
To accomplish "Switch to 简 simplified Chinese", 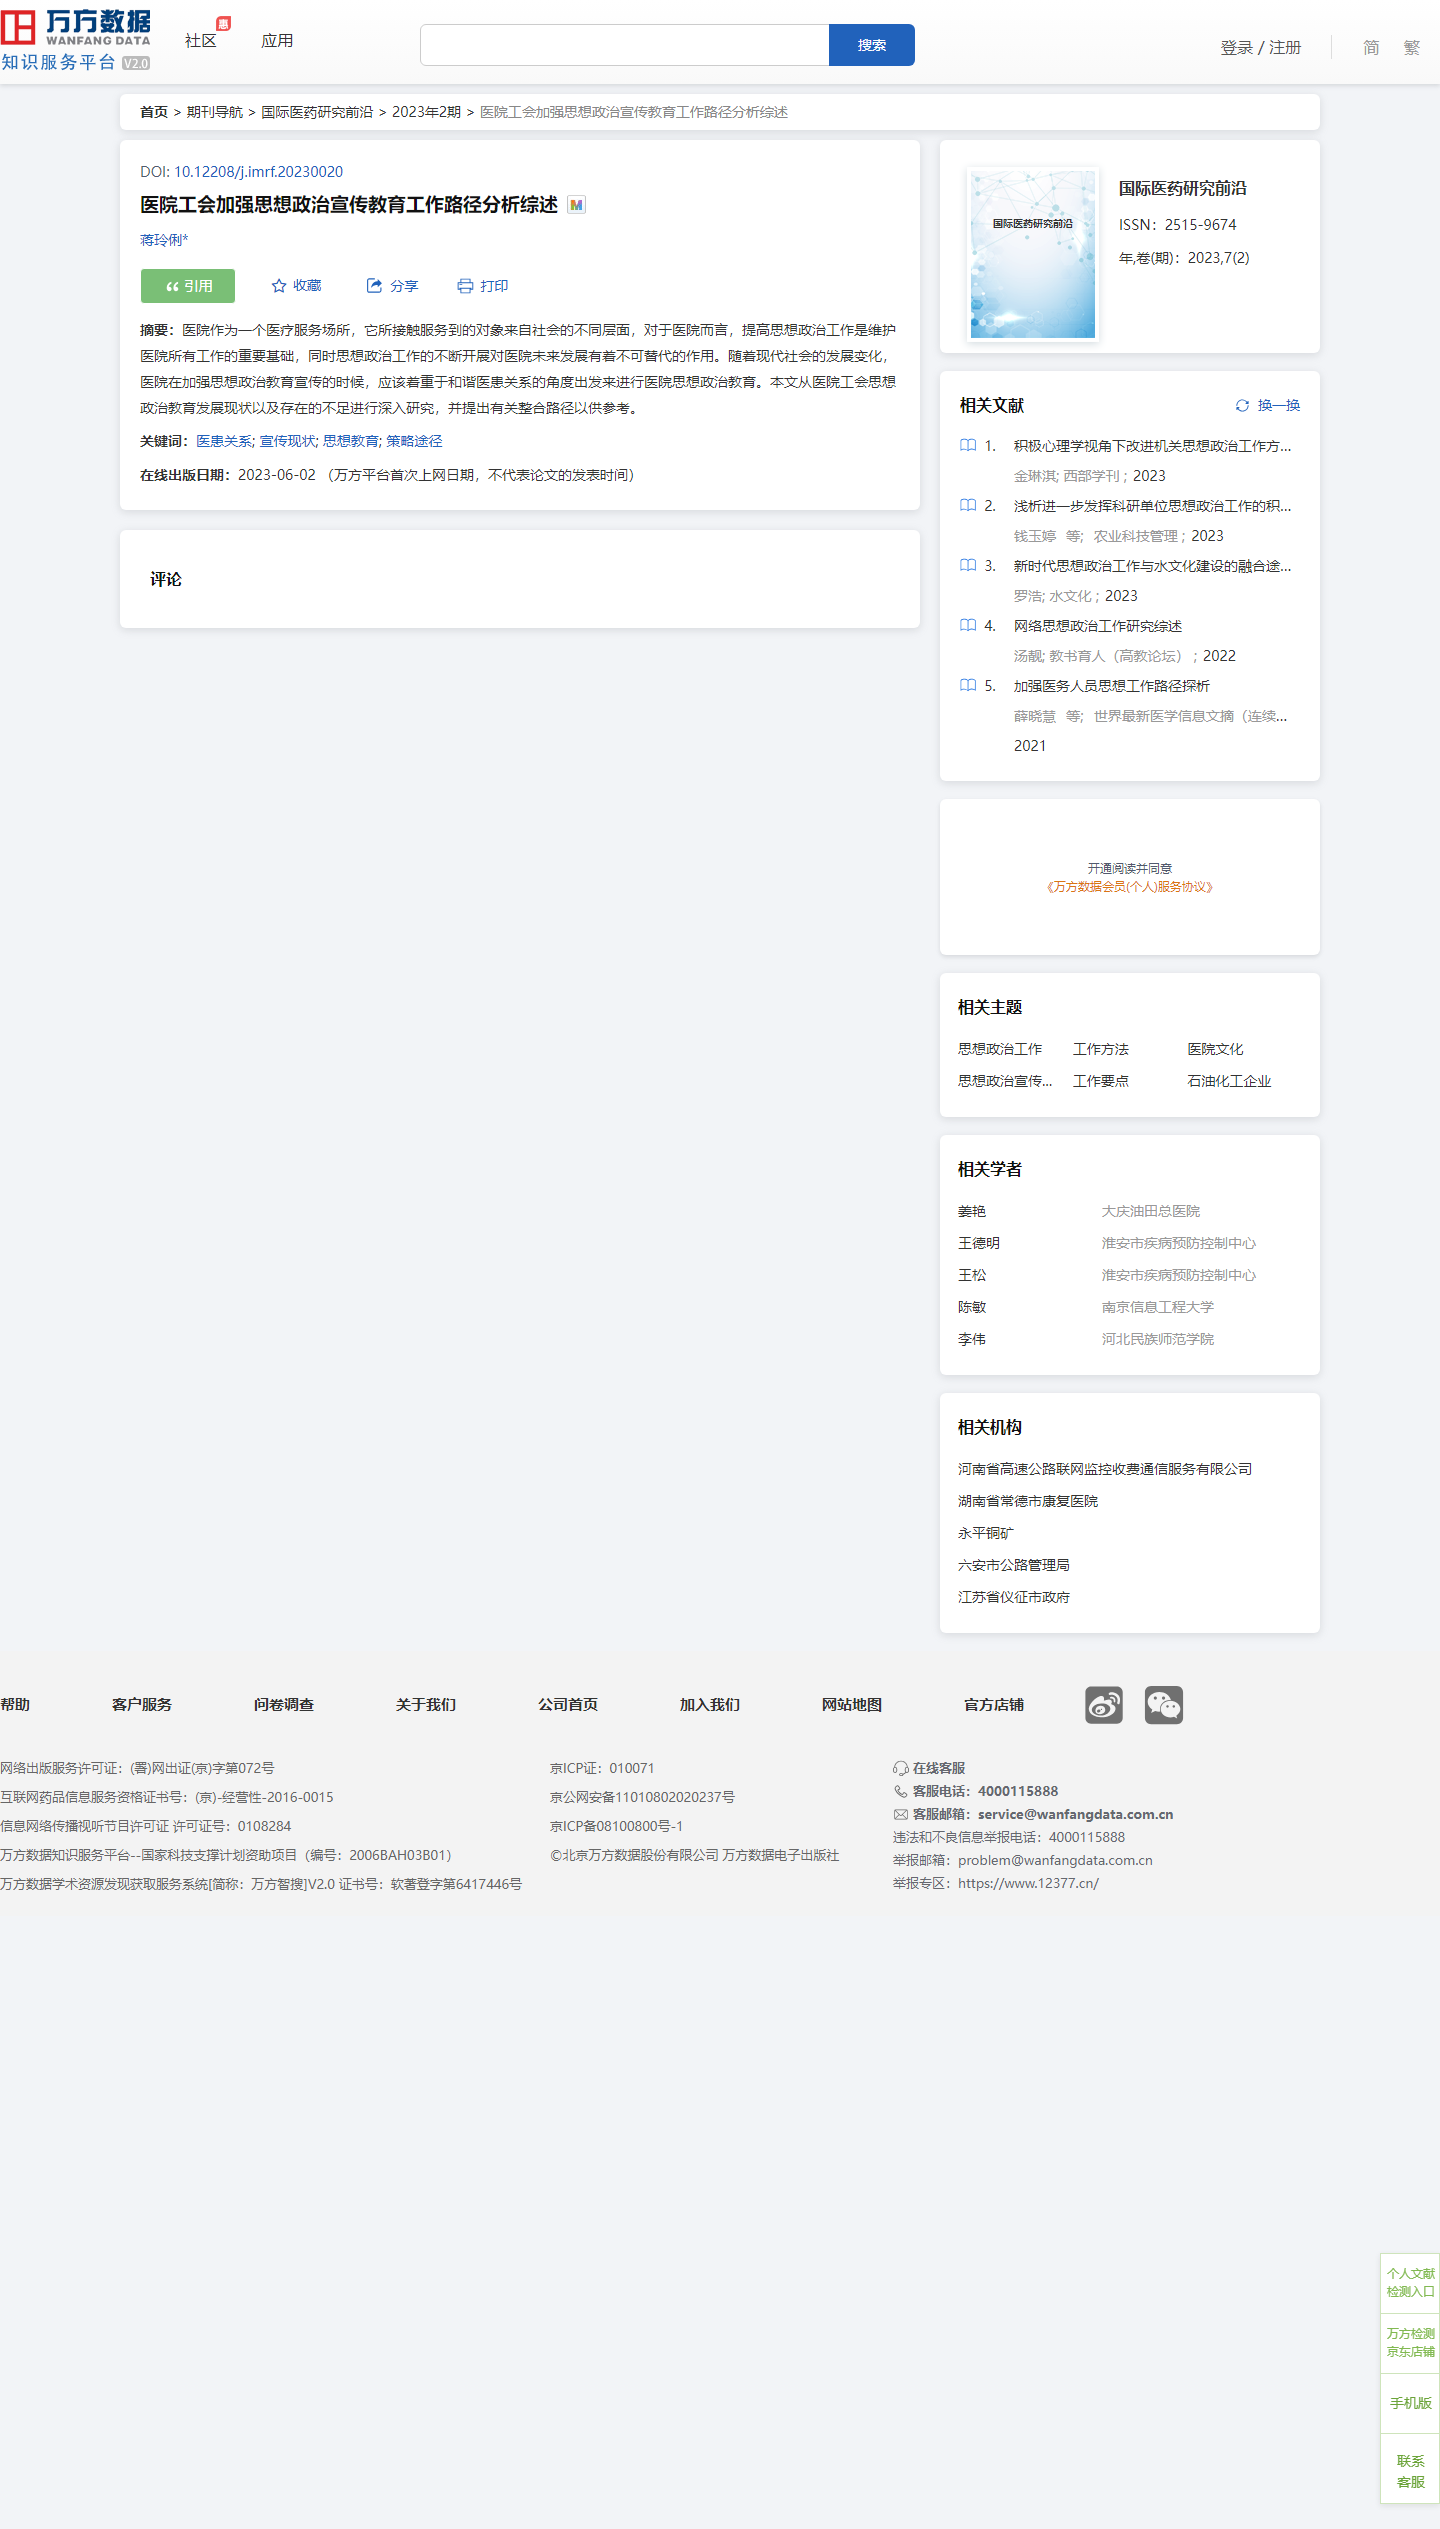I will pyautogui.click(x=1371, y=47).
